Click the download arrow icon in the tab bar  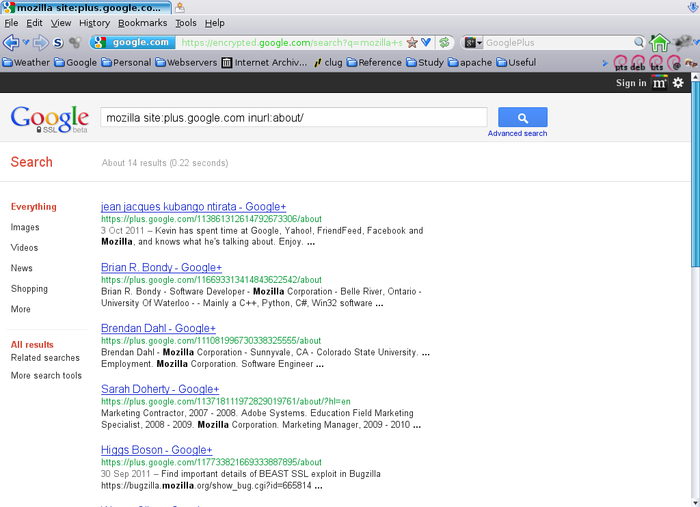(693, 7)
